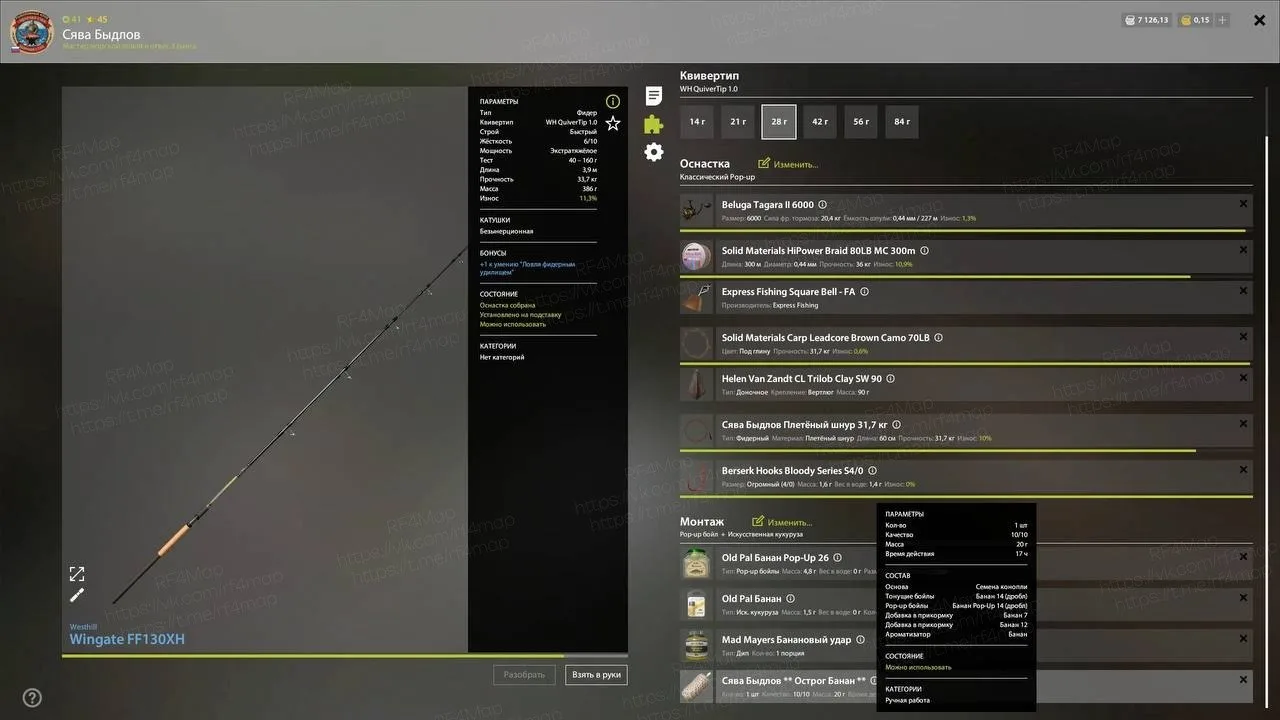The image size is (1280, 720).
Task: Remove the Mad Mayers Банановый удар dip
Action: coord(1243,639)
